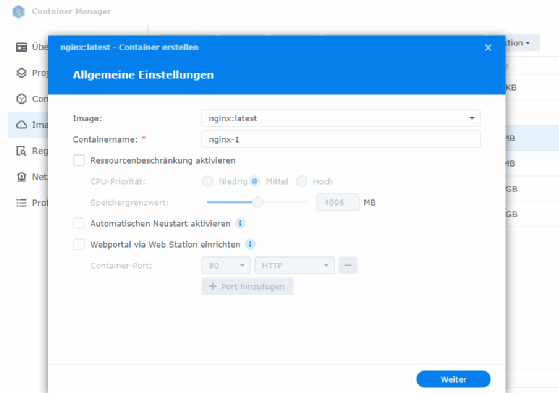
Task: Click Port hinzufügen button
Action: (x=247, y=286)
